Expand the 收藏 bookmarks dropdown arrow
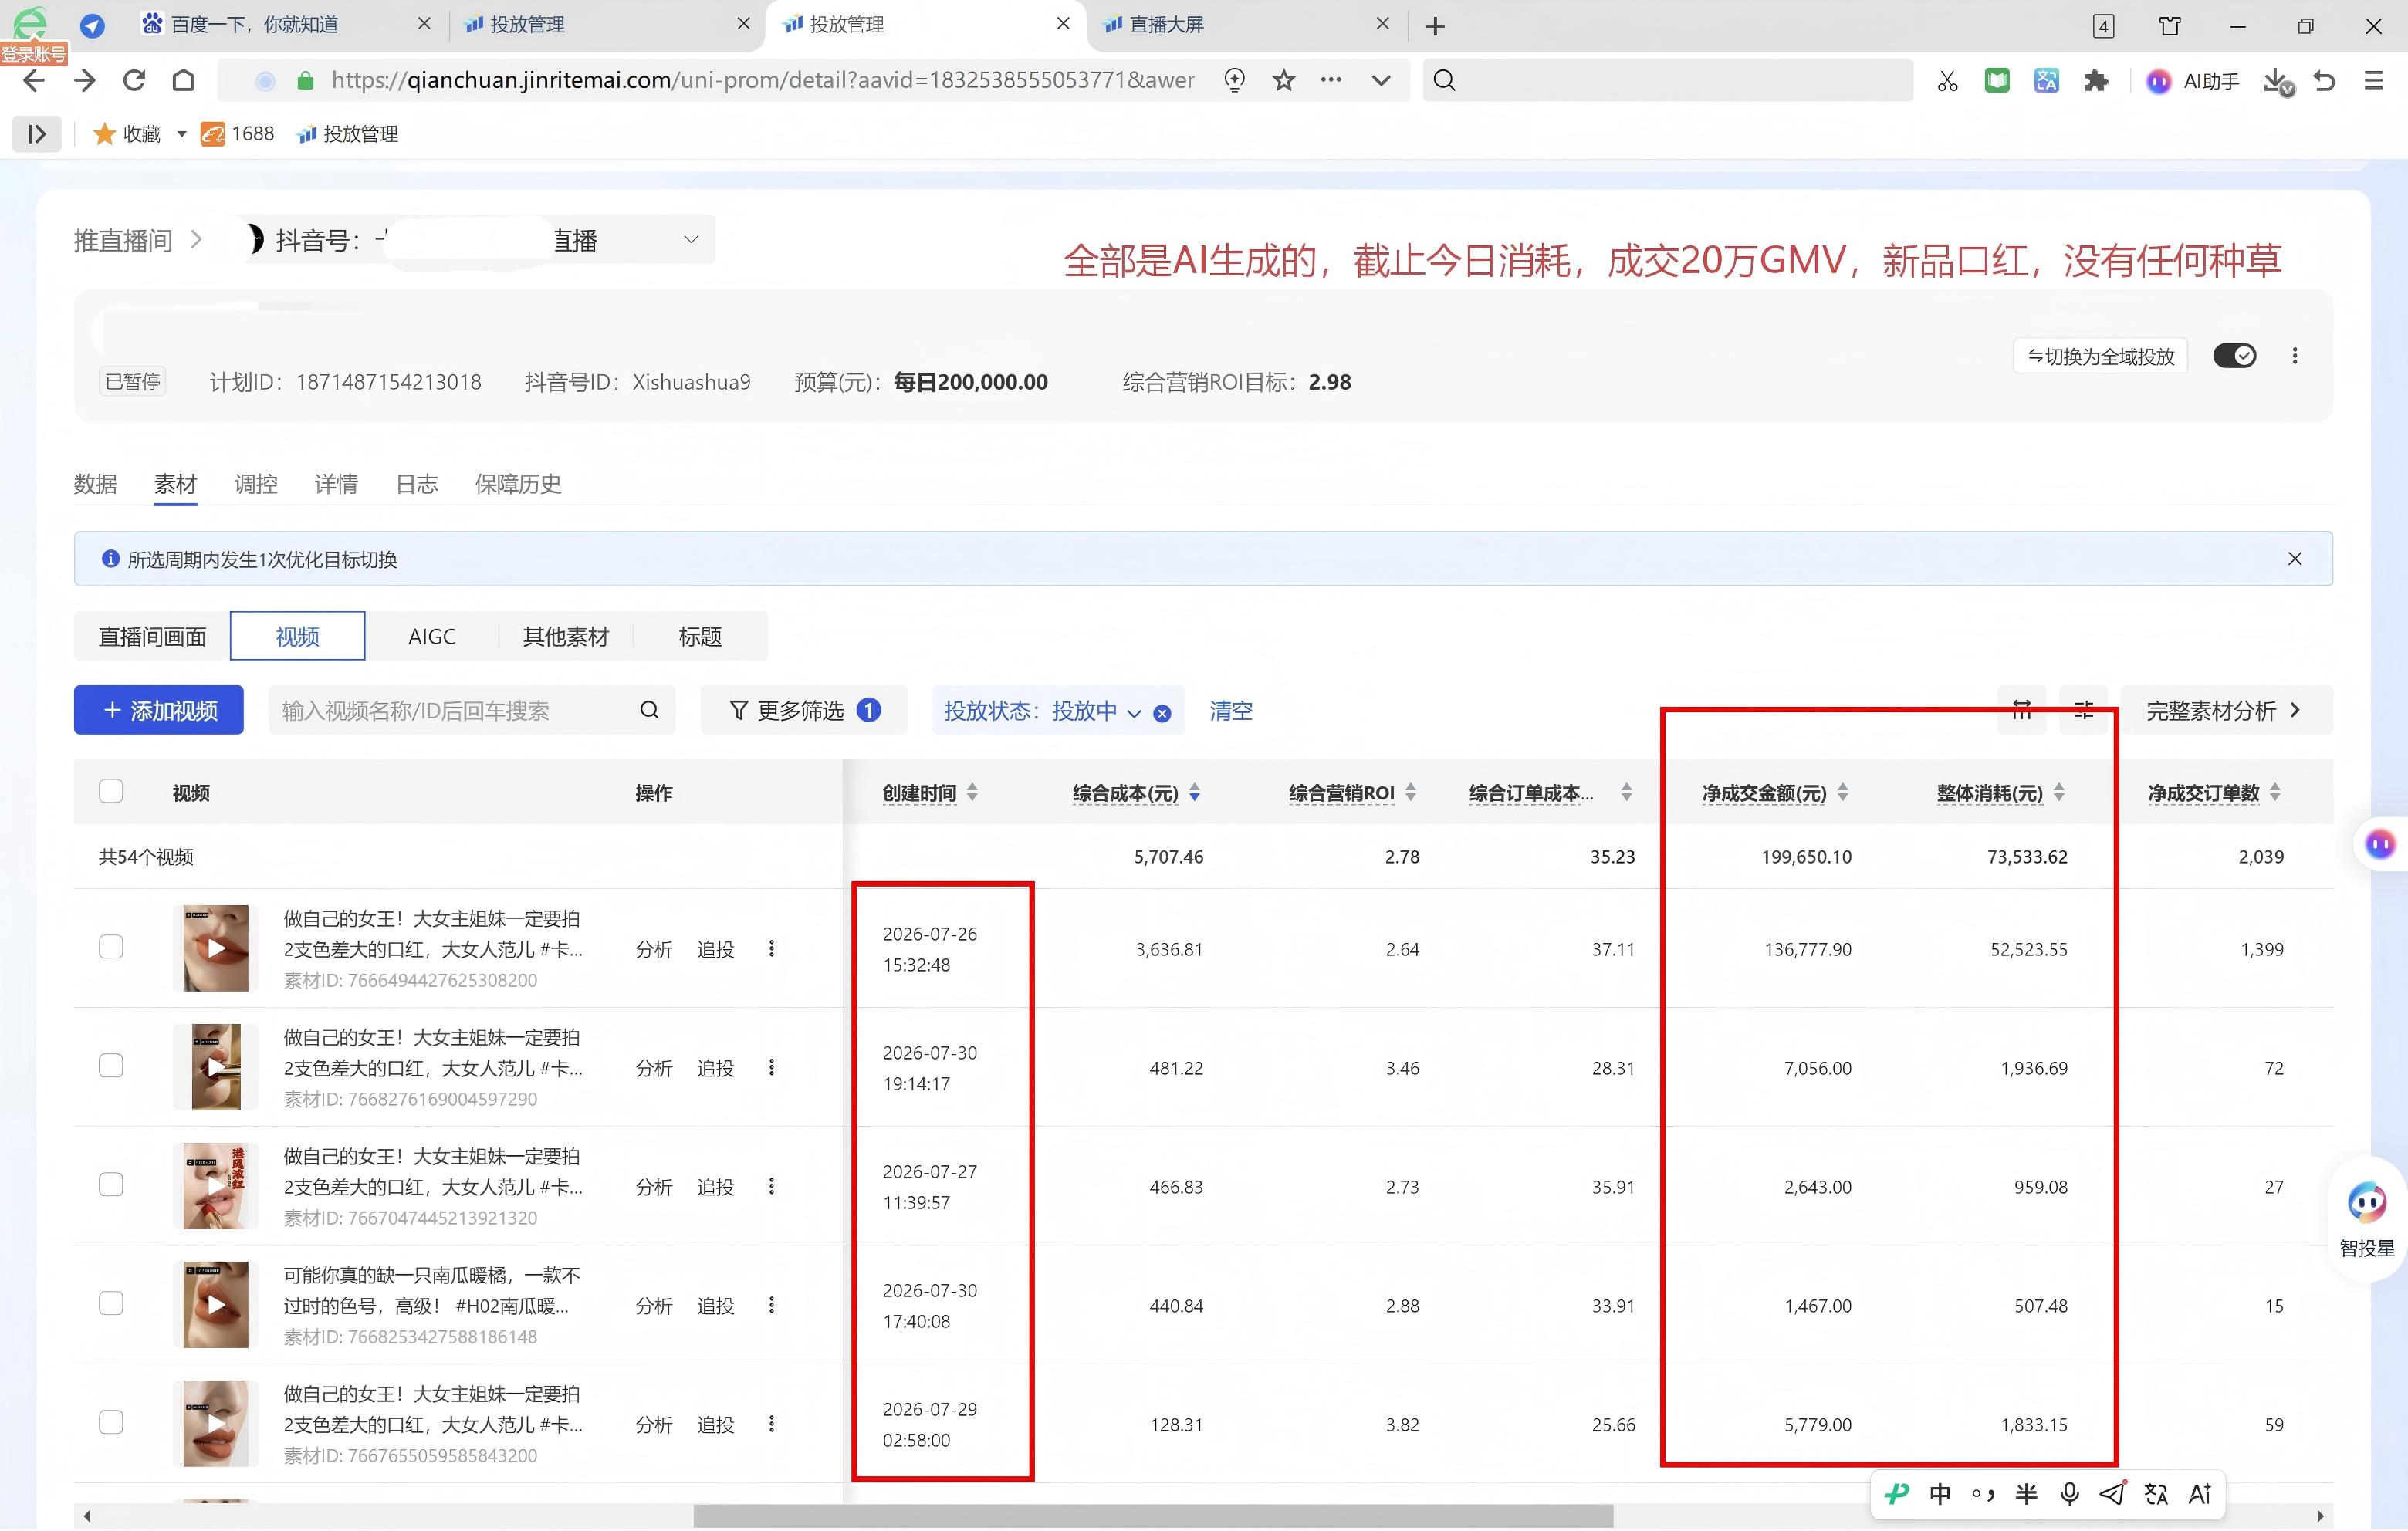 click(x=182, y=134)
